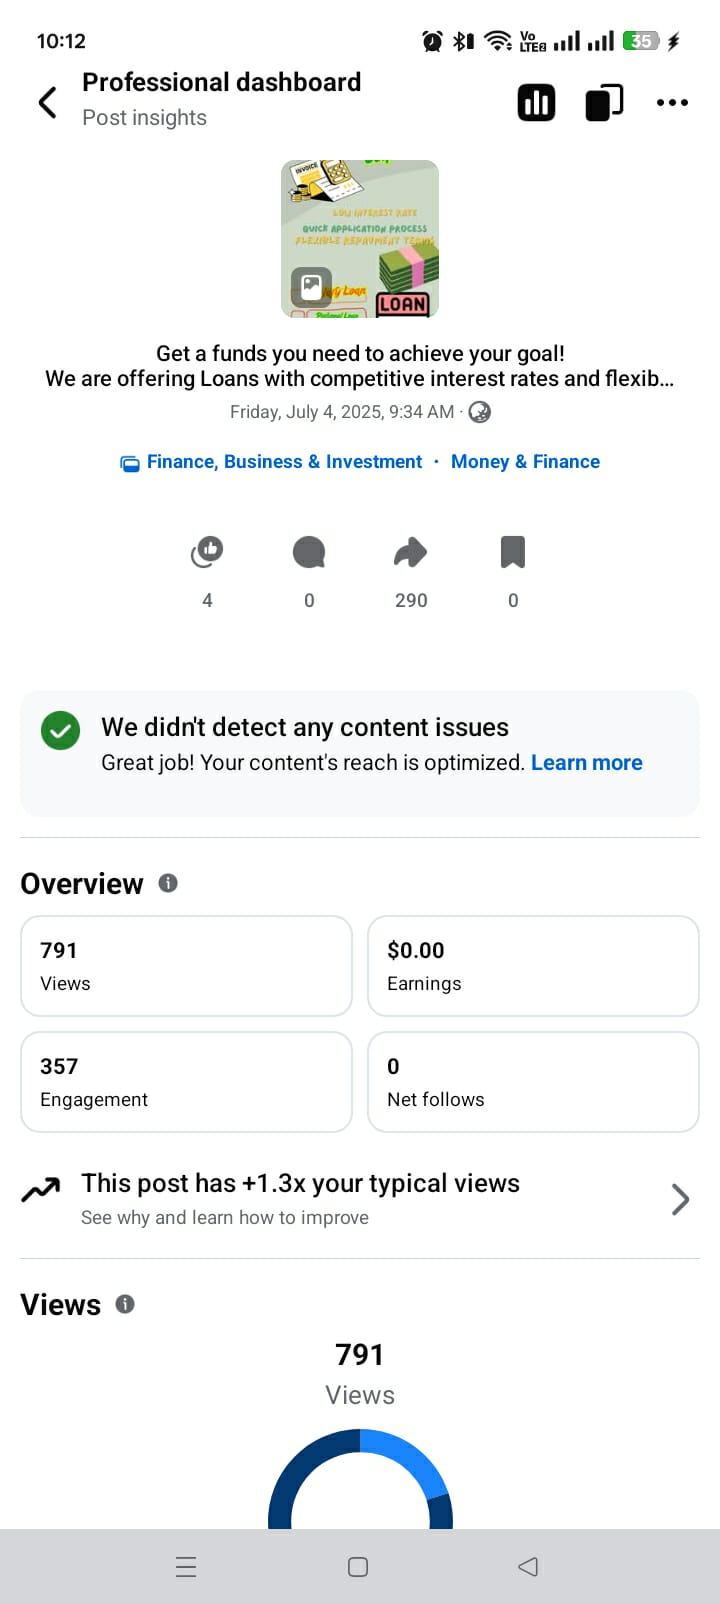Click Learn more about content issues
The height and width of the screenshot is (1604, 720).
[586, 763]
